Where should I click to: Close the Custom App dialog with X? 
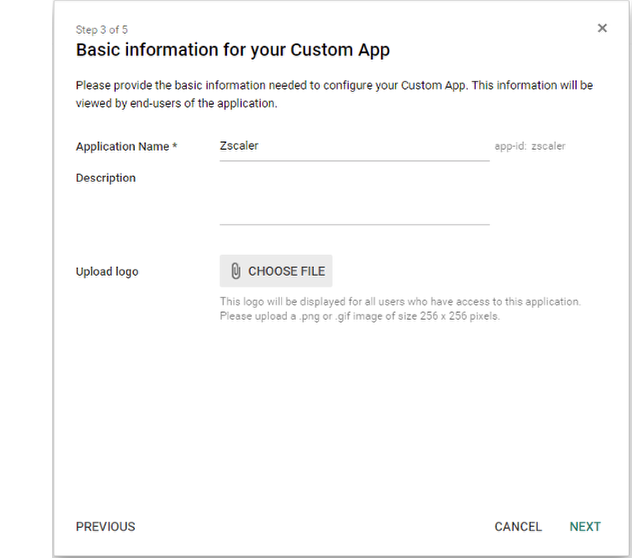[x=602, y=29]
